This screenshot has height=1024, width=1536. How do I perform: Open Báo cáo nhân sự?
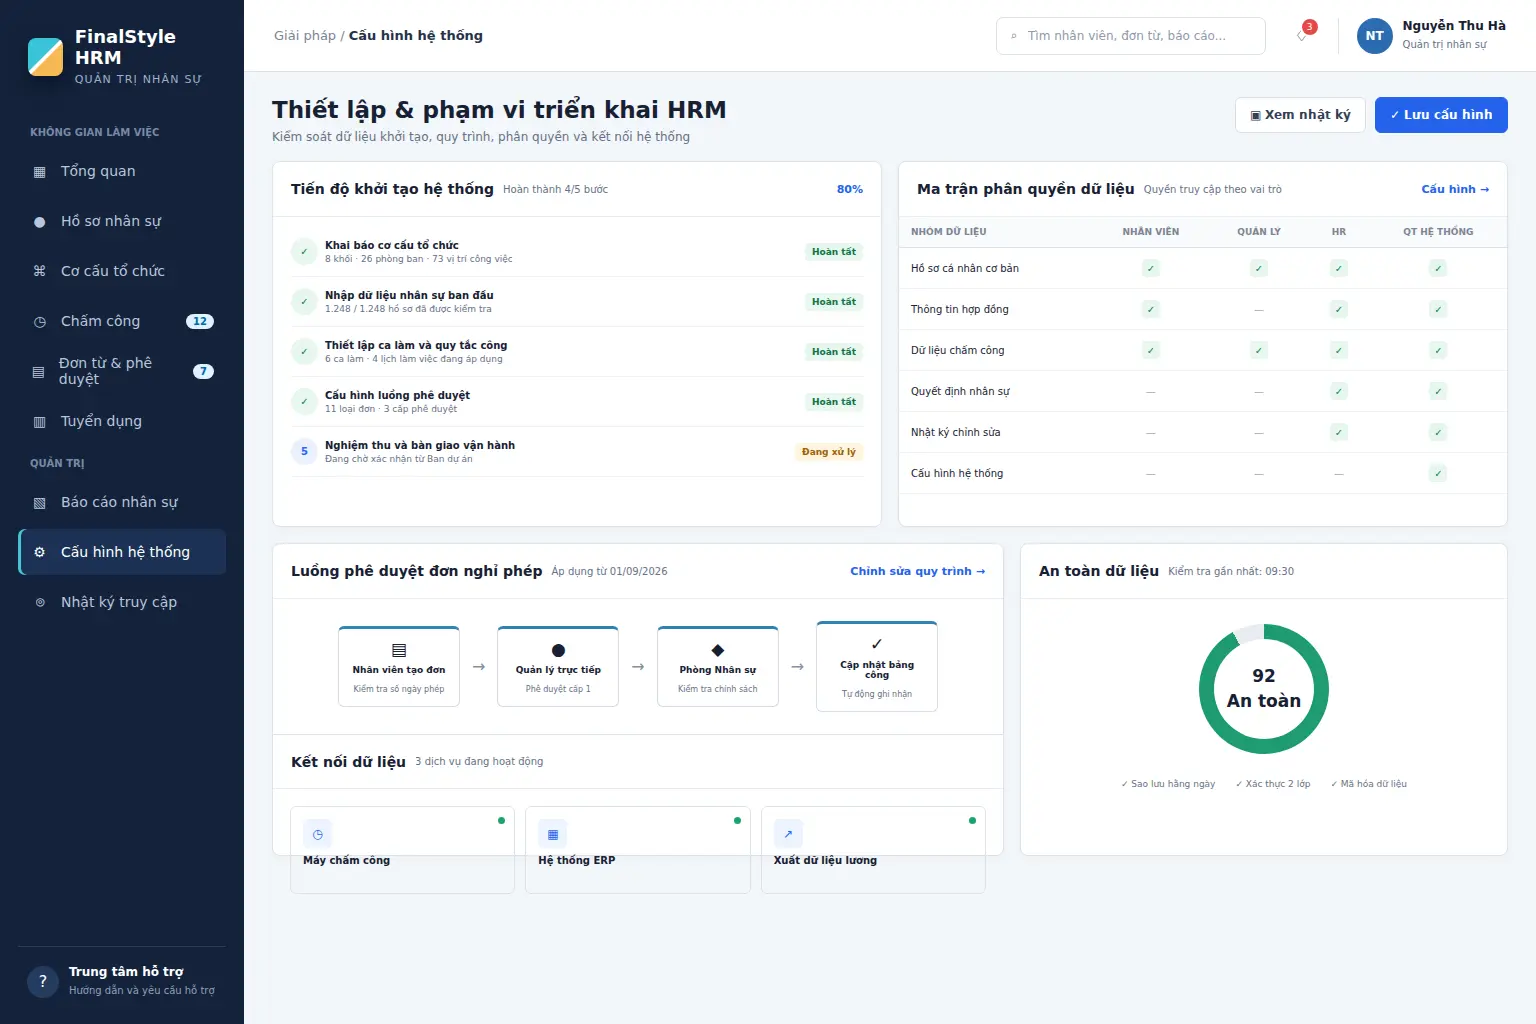122,502
